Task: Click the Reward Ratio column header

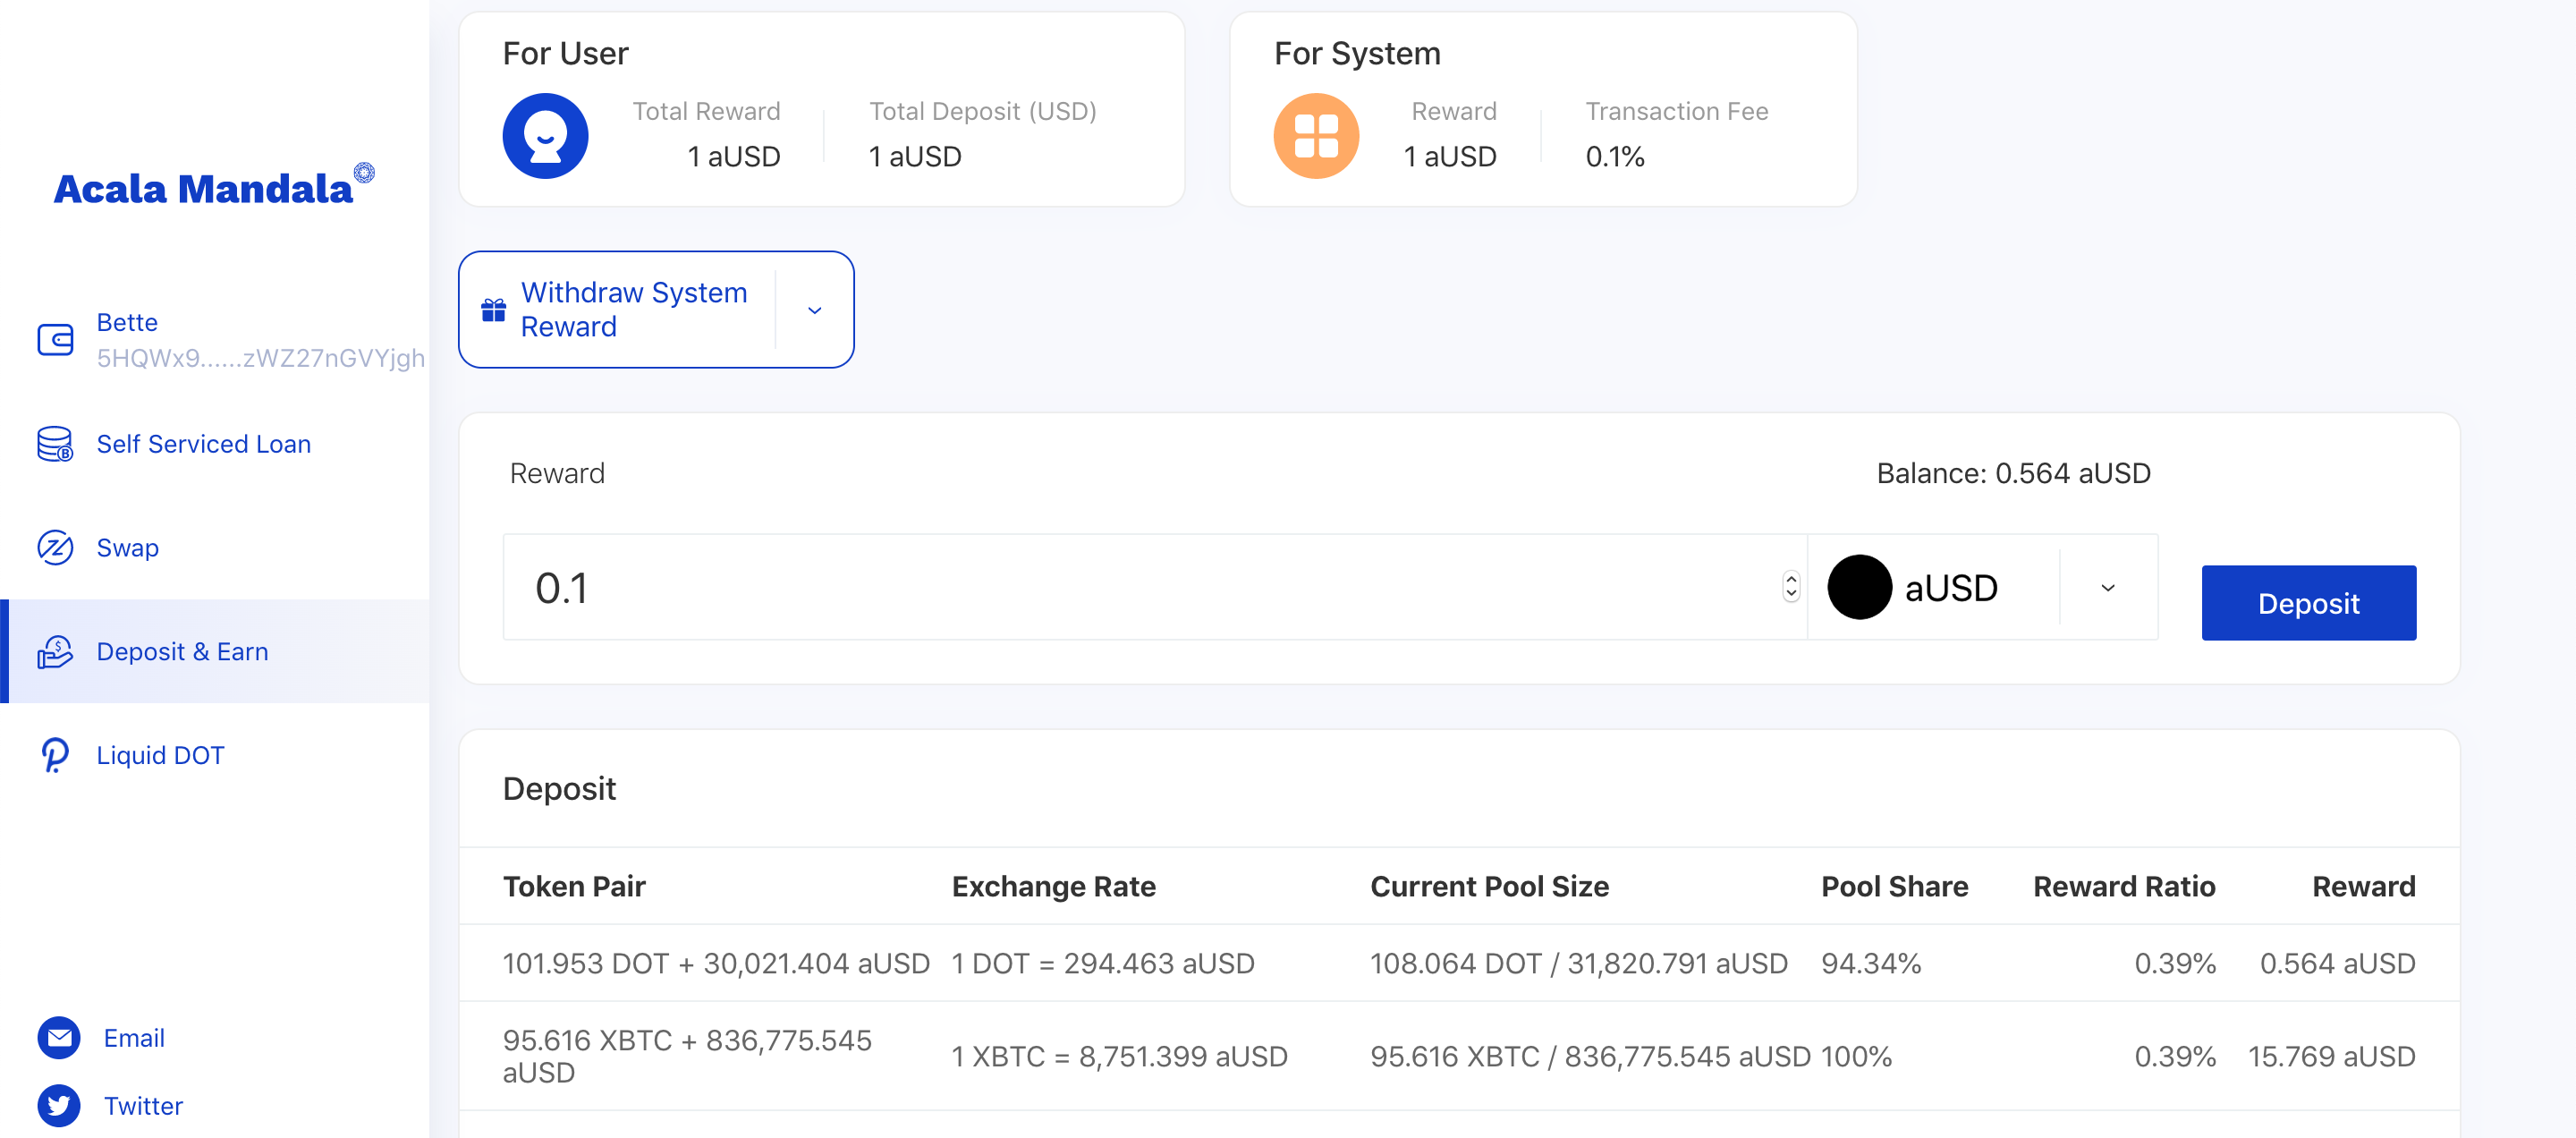Action: [2124, 886]
